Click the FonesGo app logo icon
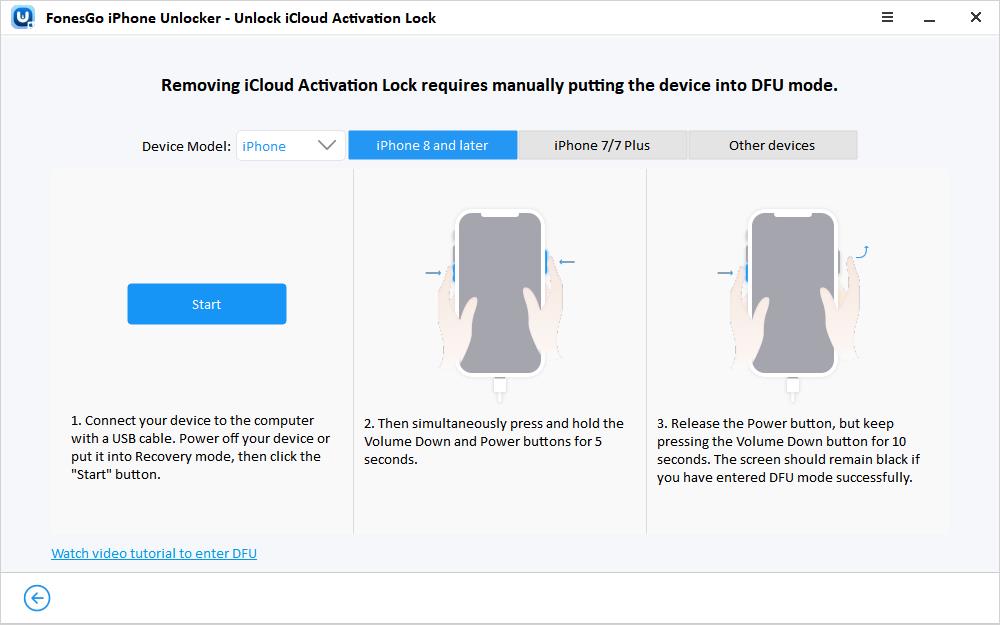The width and height of the screenshot is (1000, 625). pyautogui.click(x=23, y=17)
